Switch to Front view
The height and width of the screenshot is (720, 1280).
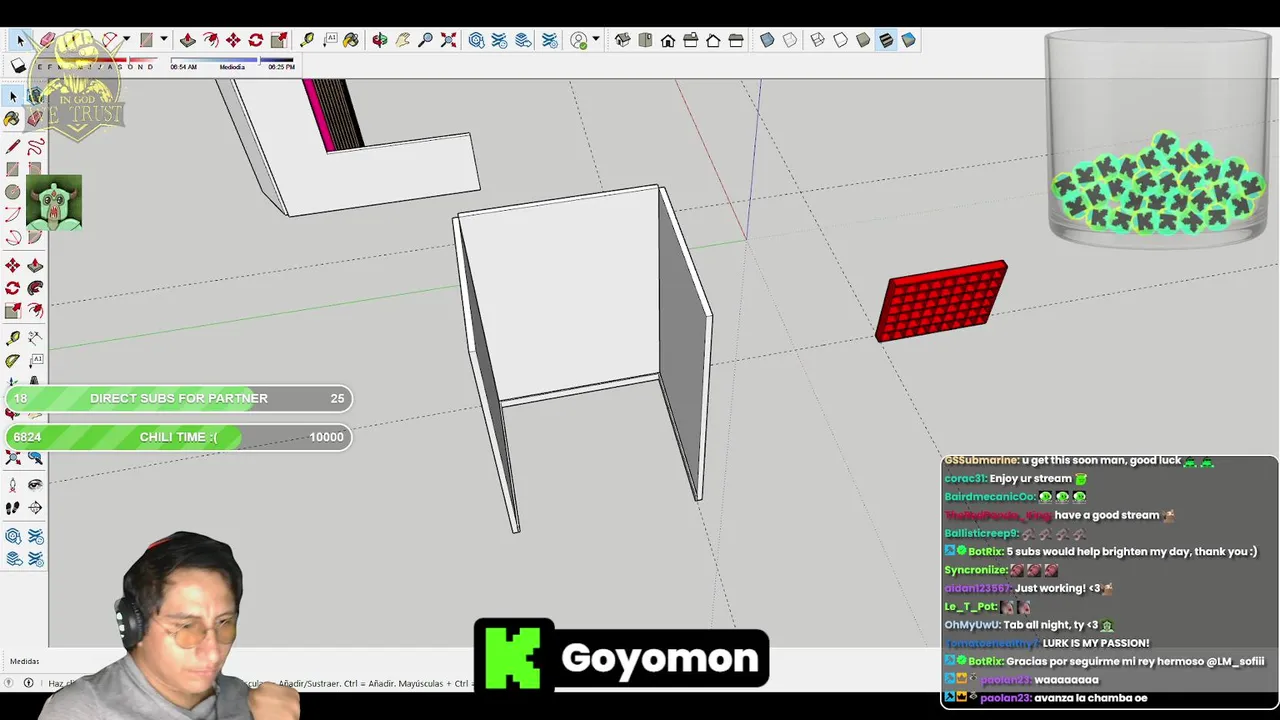[x=668, y=40]
